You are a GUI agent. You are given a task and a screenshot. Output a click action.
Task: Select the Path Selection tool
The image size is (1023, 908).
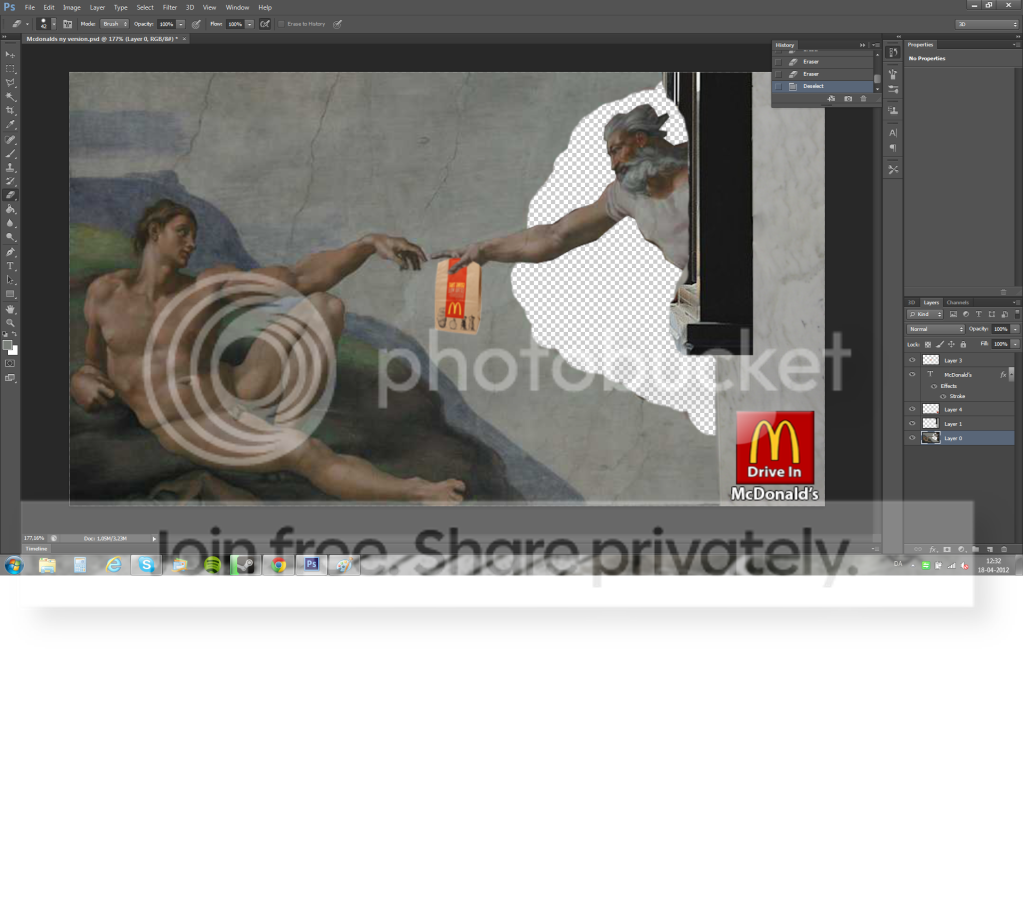[10, 280]
